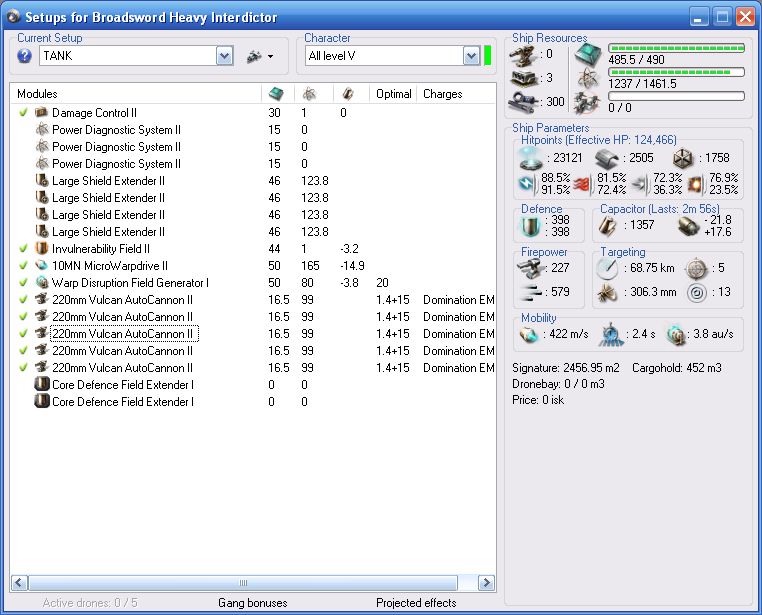Click the CPU usage icon in Ship Resources
Viewport: 762px width, 615px height.
coord(587,55)
